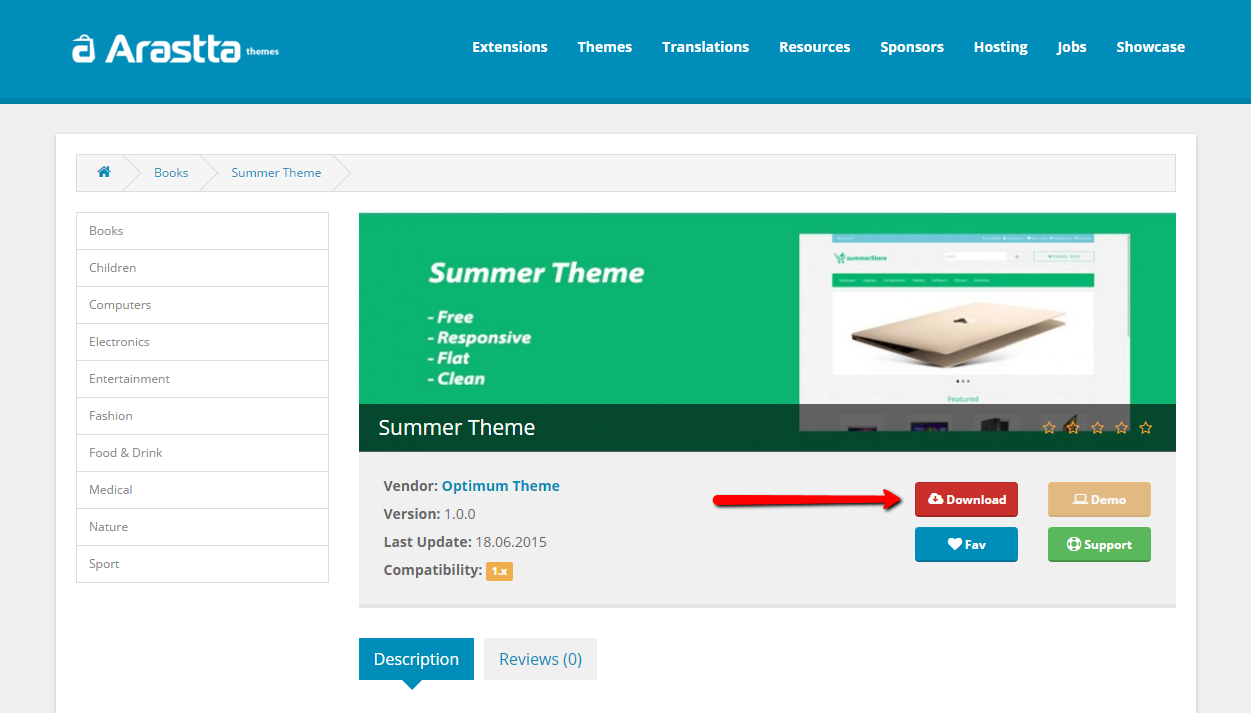Viewport: 1251px width, 713px height.
Task: Open the theme Demo button
Action: point(1099,499)
